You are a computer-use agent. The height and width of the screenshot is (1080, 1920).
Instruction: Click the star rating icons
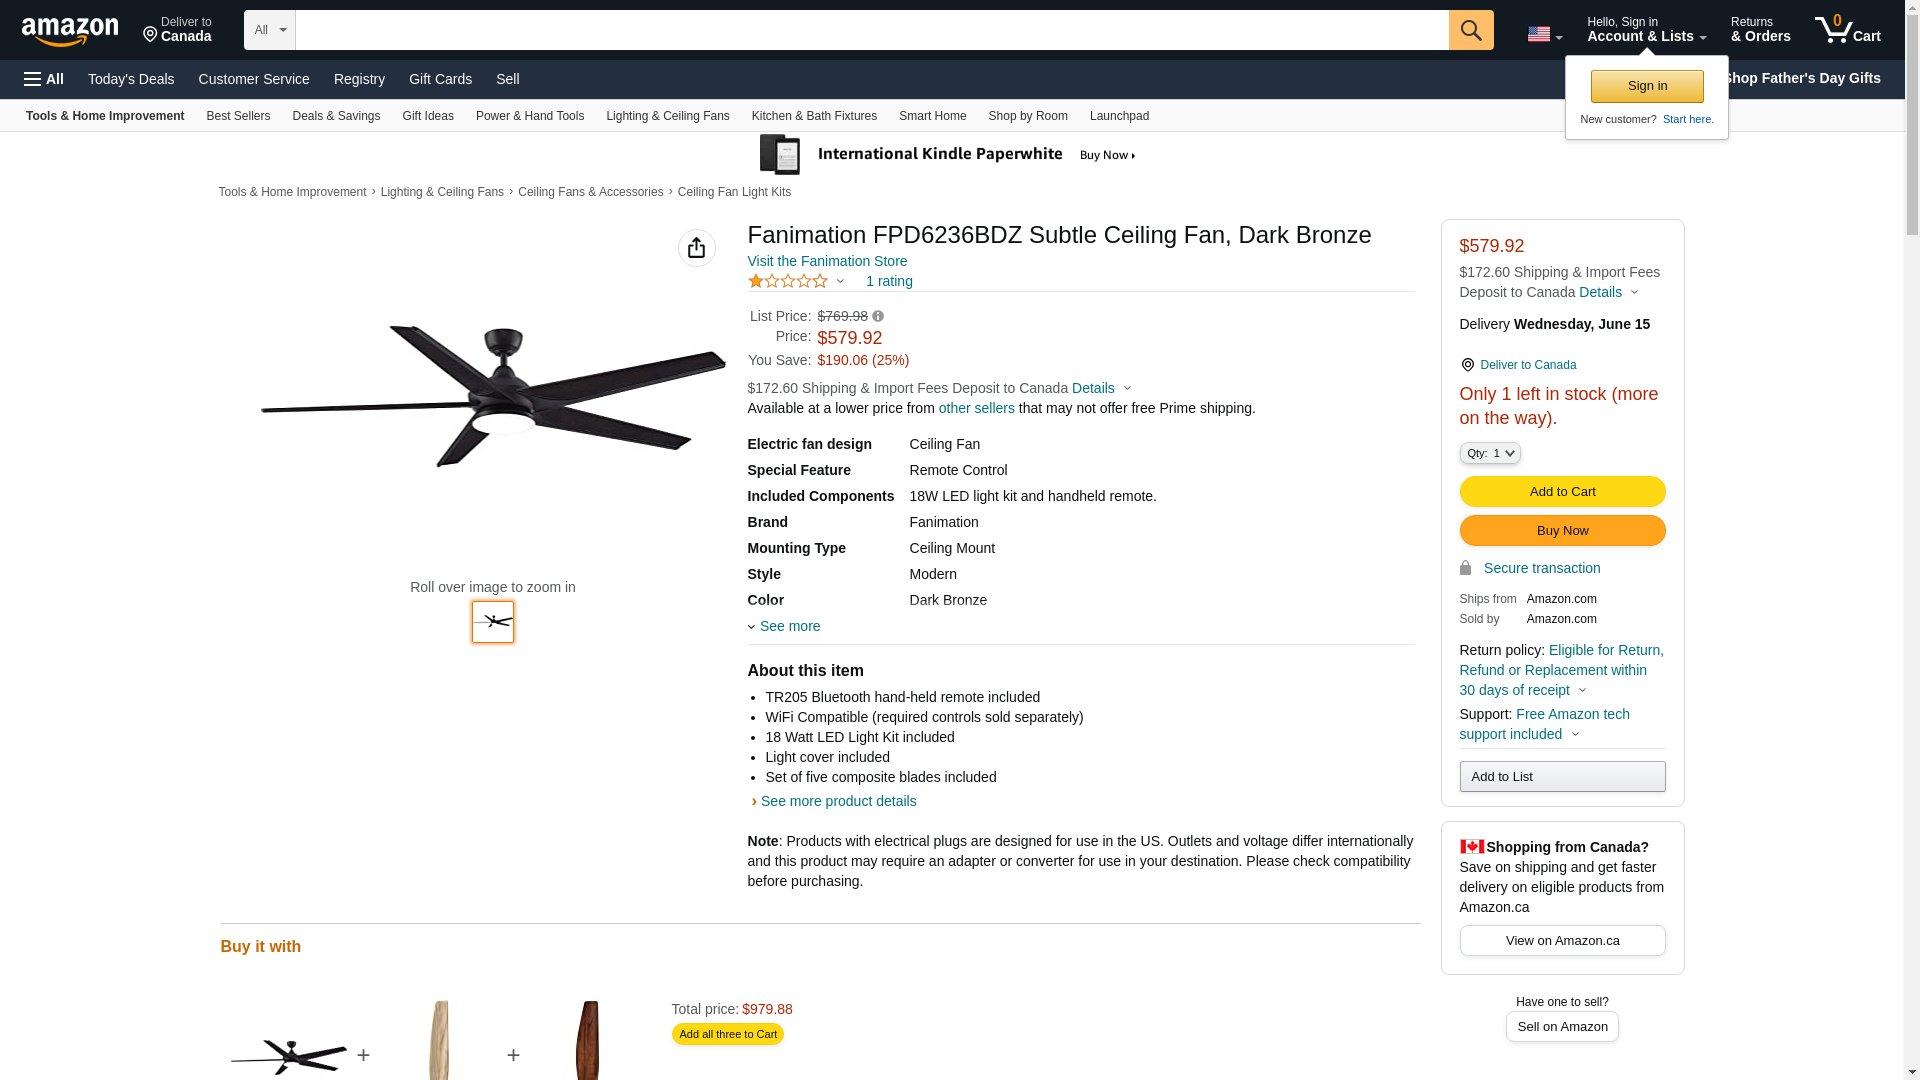788,281
